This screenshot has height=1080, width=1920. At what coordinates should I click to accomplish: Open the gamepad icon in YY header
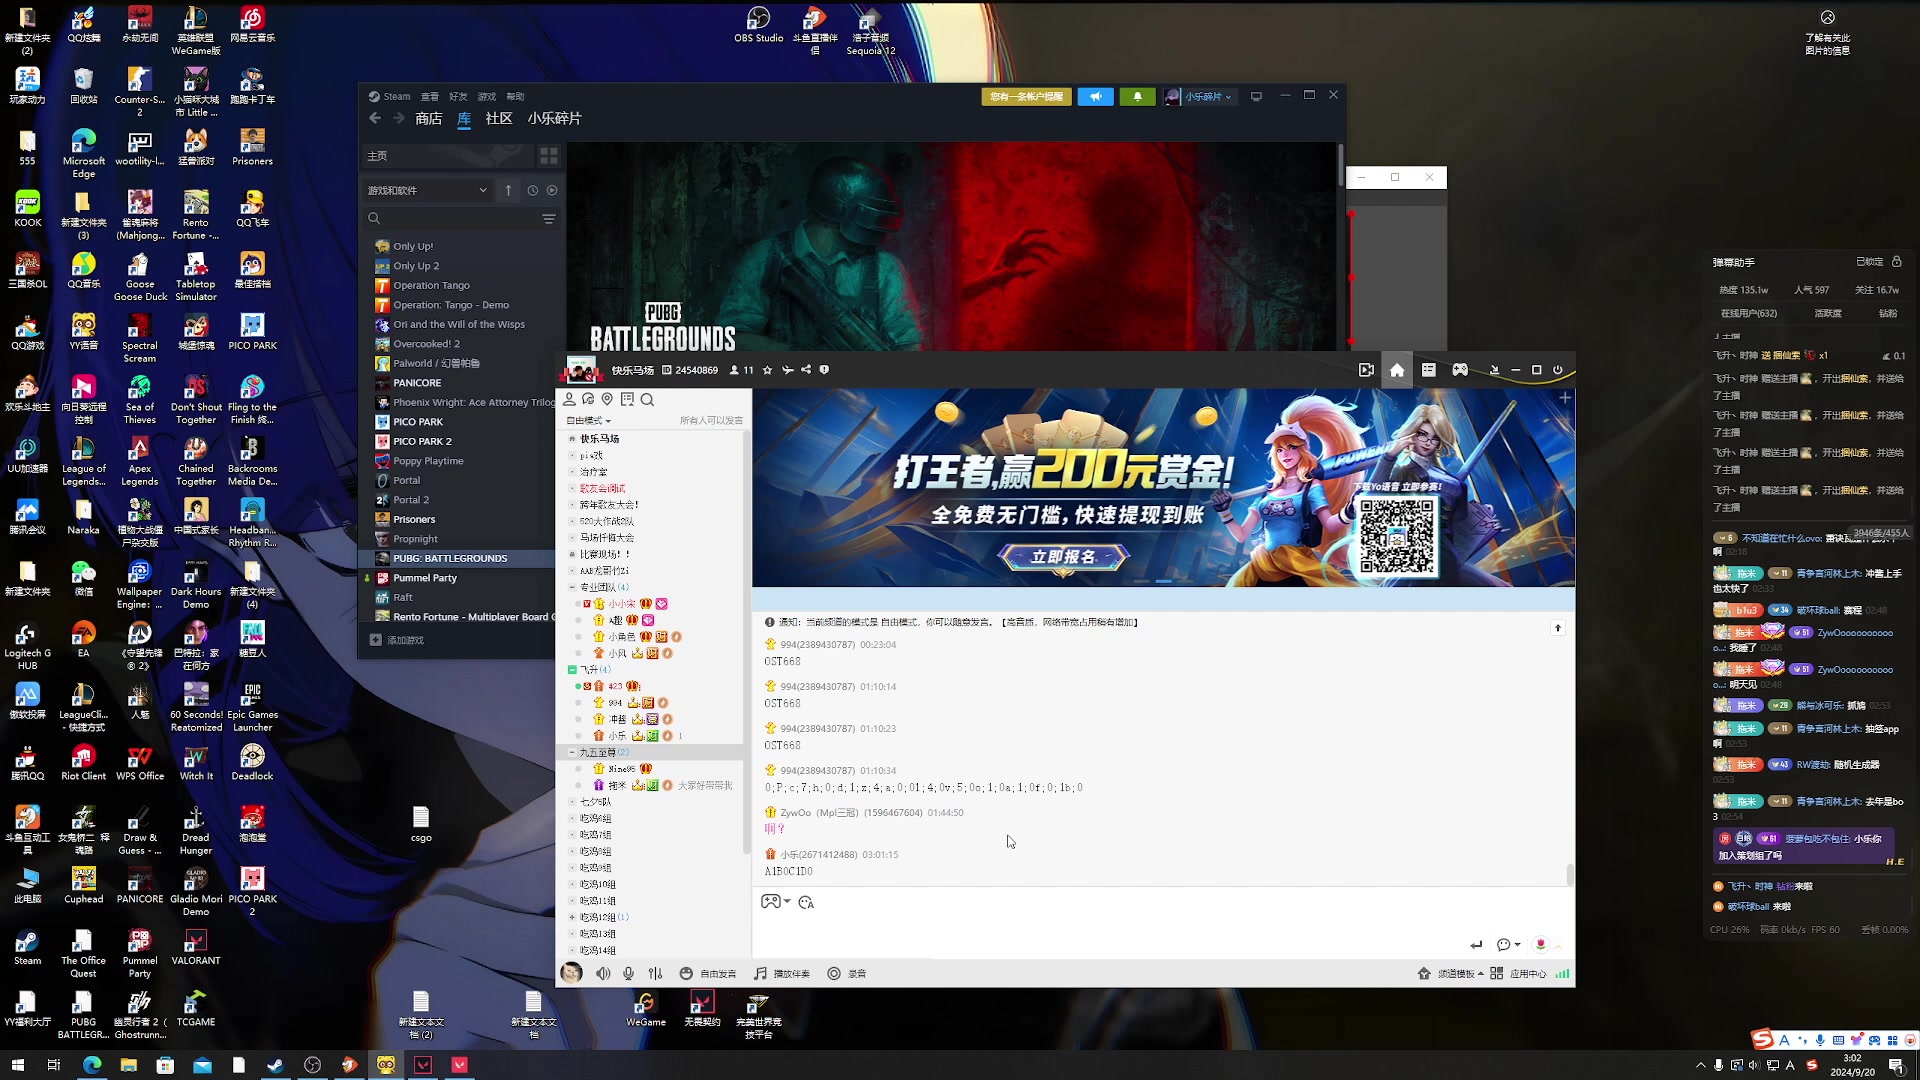coord(1460,370)
